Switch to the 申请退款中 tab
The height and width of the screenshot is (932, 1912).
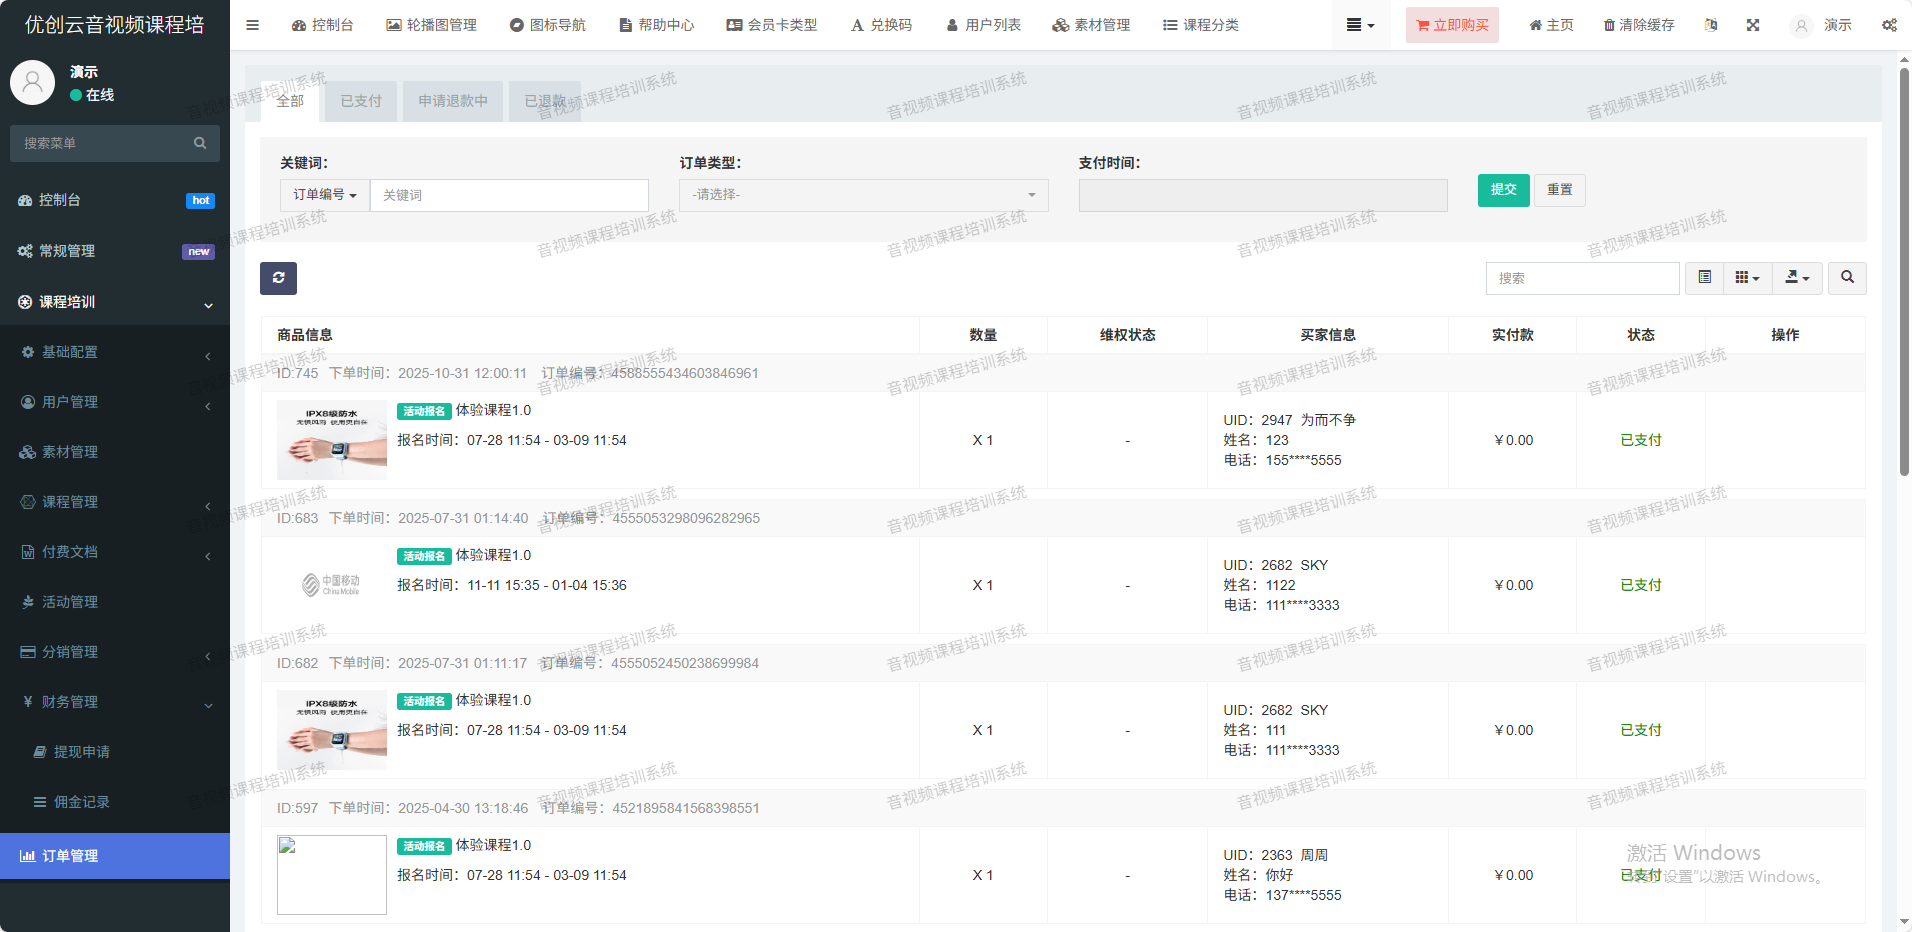tap(453, 101)
